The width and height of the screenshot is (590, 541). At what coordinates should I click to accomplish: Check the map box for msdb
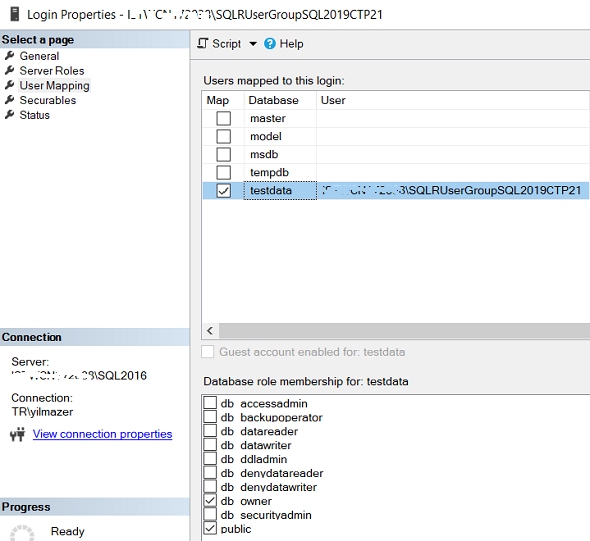pyautogui.click(x=224, y=155)
